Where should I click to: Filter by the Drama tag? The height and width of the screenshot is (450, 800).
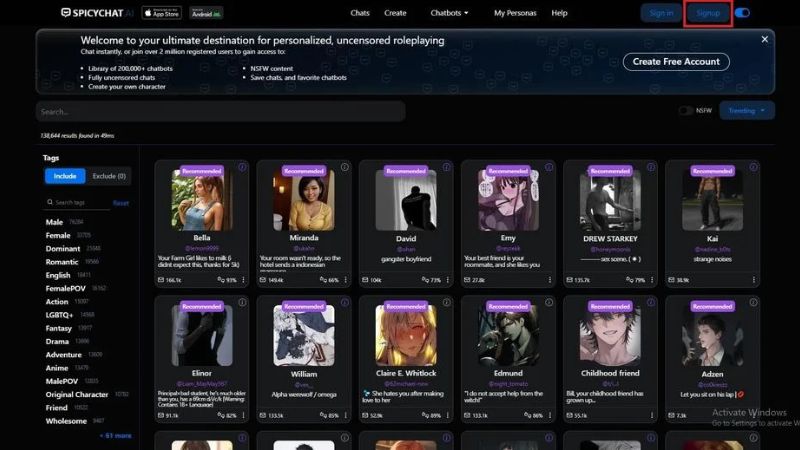(57, 341)
